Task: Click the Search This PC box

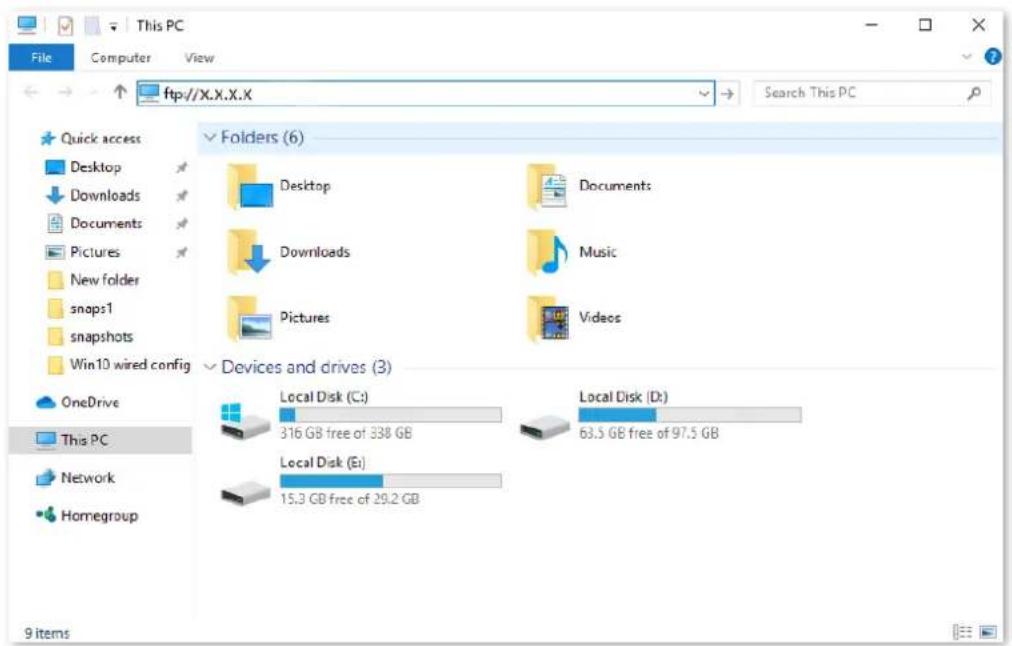Action: [x=873, y=94]
